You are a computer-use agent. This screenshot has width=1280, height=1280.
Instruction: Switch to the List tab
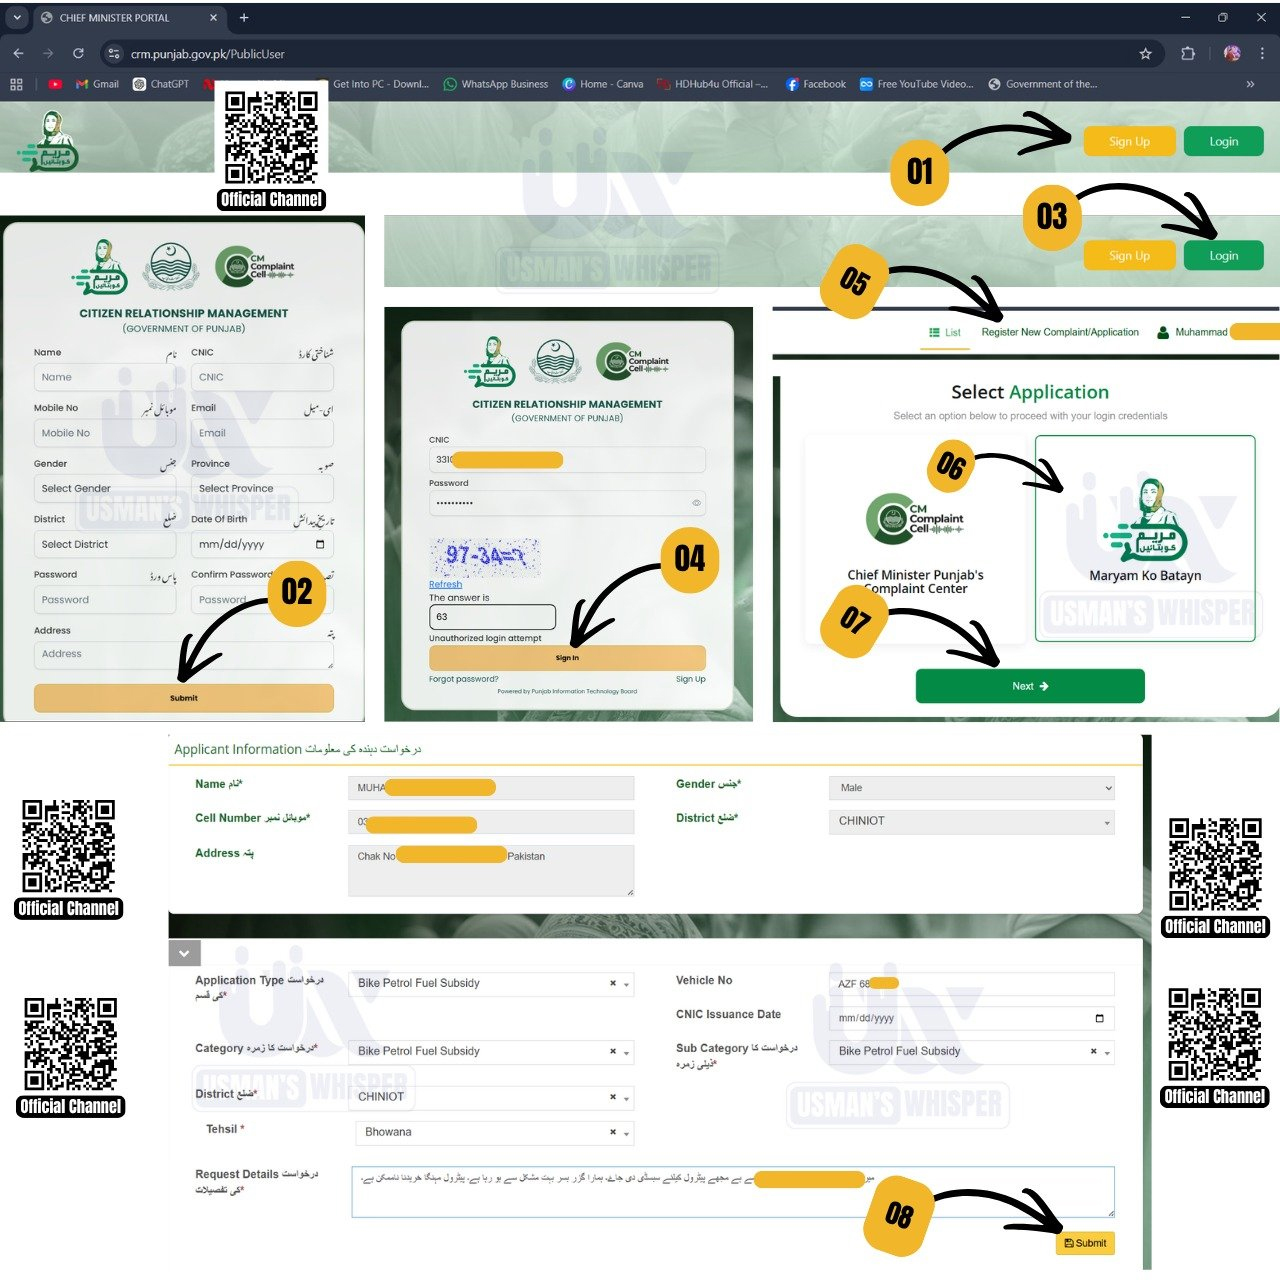coord(945,332)
